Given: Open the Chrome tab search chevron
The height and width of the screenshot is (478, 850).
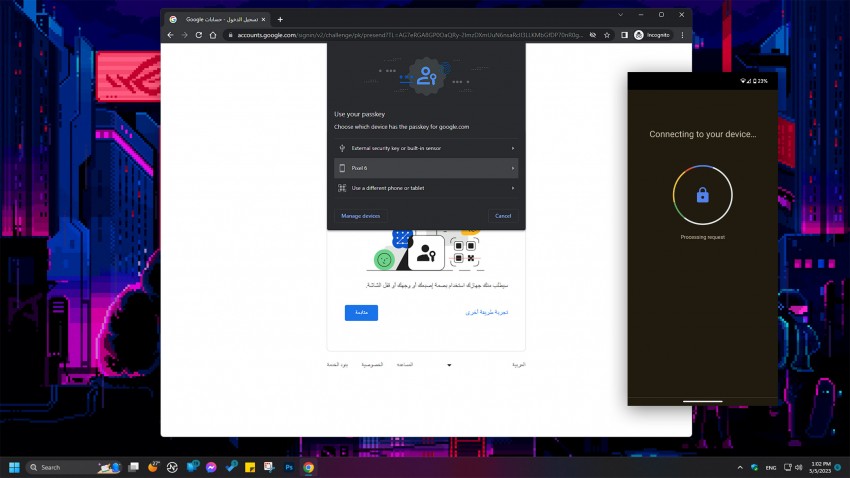Looking at the screenshot, I should [x=621, y=15].
